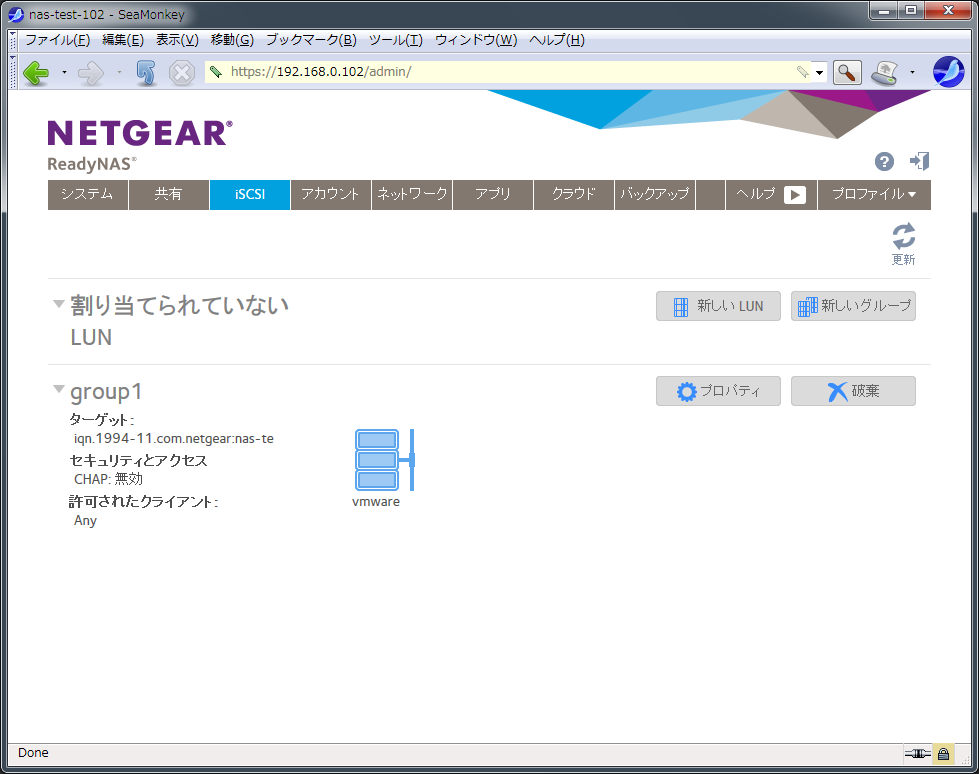This screenshot has height=774, width=979.
Task: Open the ReadyNAS help question mark icon
Action: click(884, 162)
